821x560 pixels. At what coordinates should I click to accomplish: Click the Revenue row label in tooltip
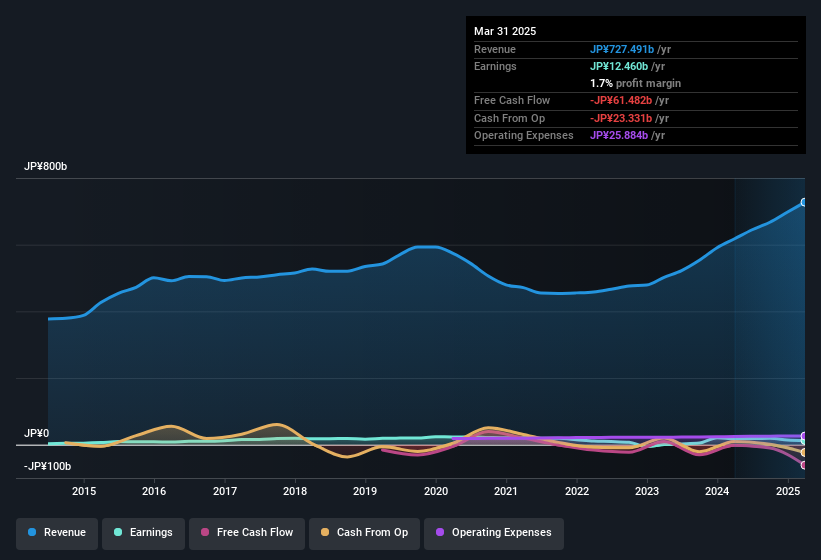coord(495,49)
